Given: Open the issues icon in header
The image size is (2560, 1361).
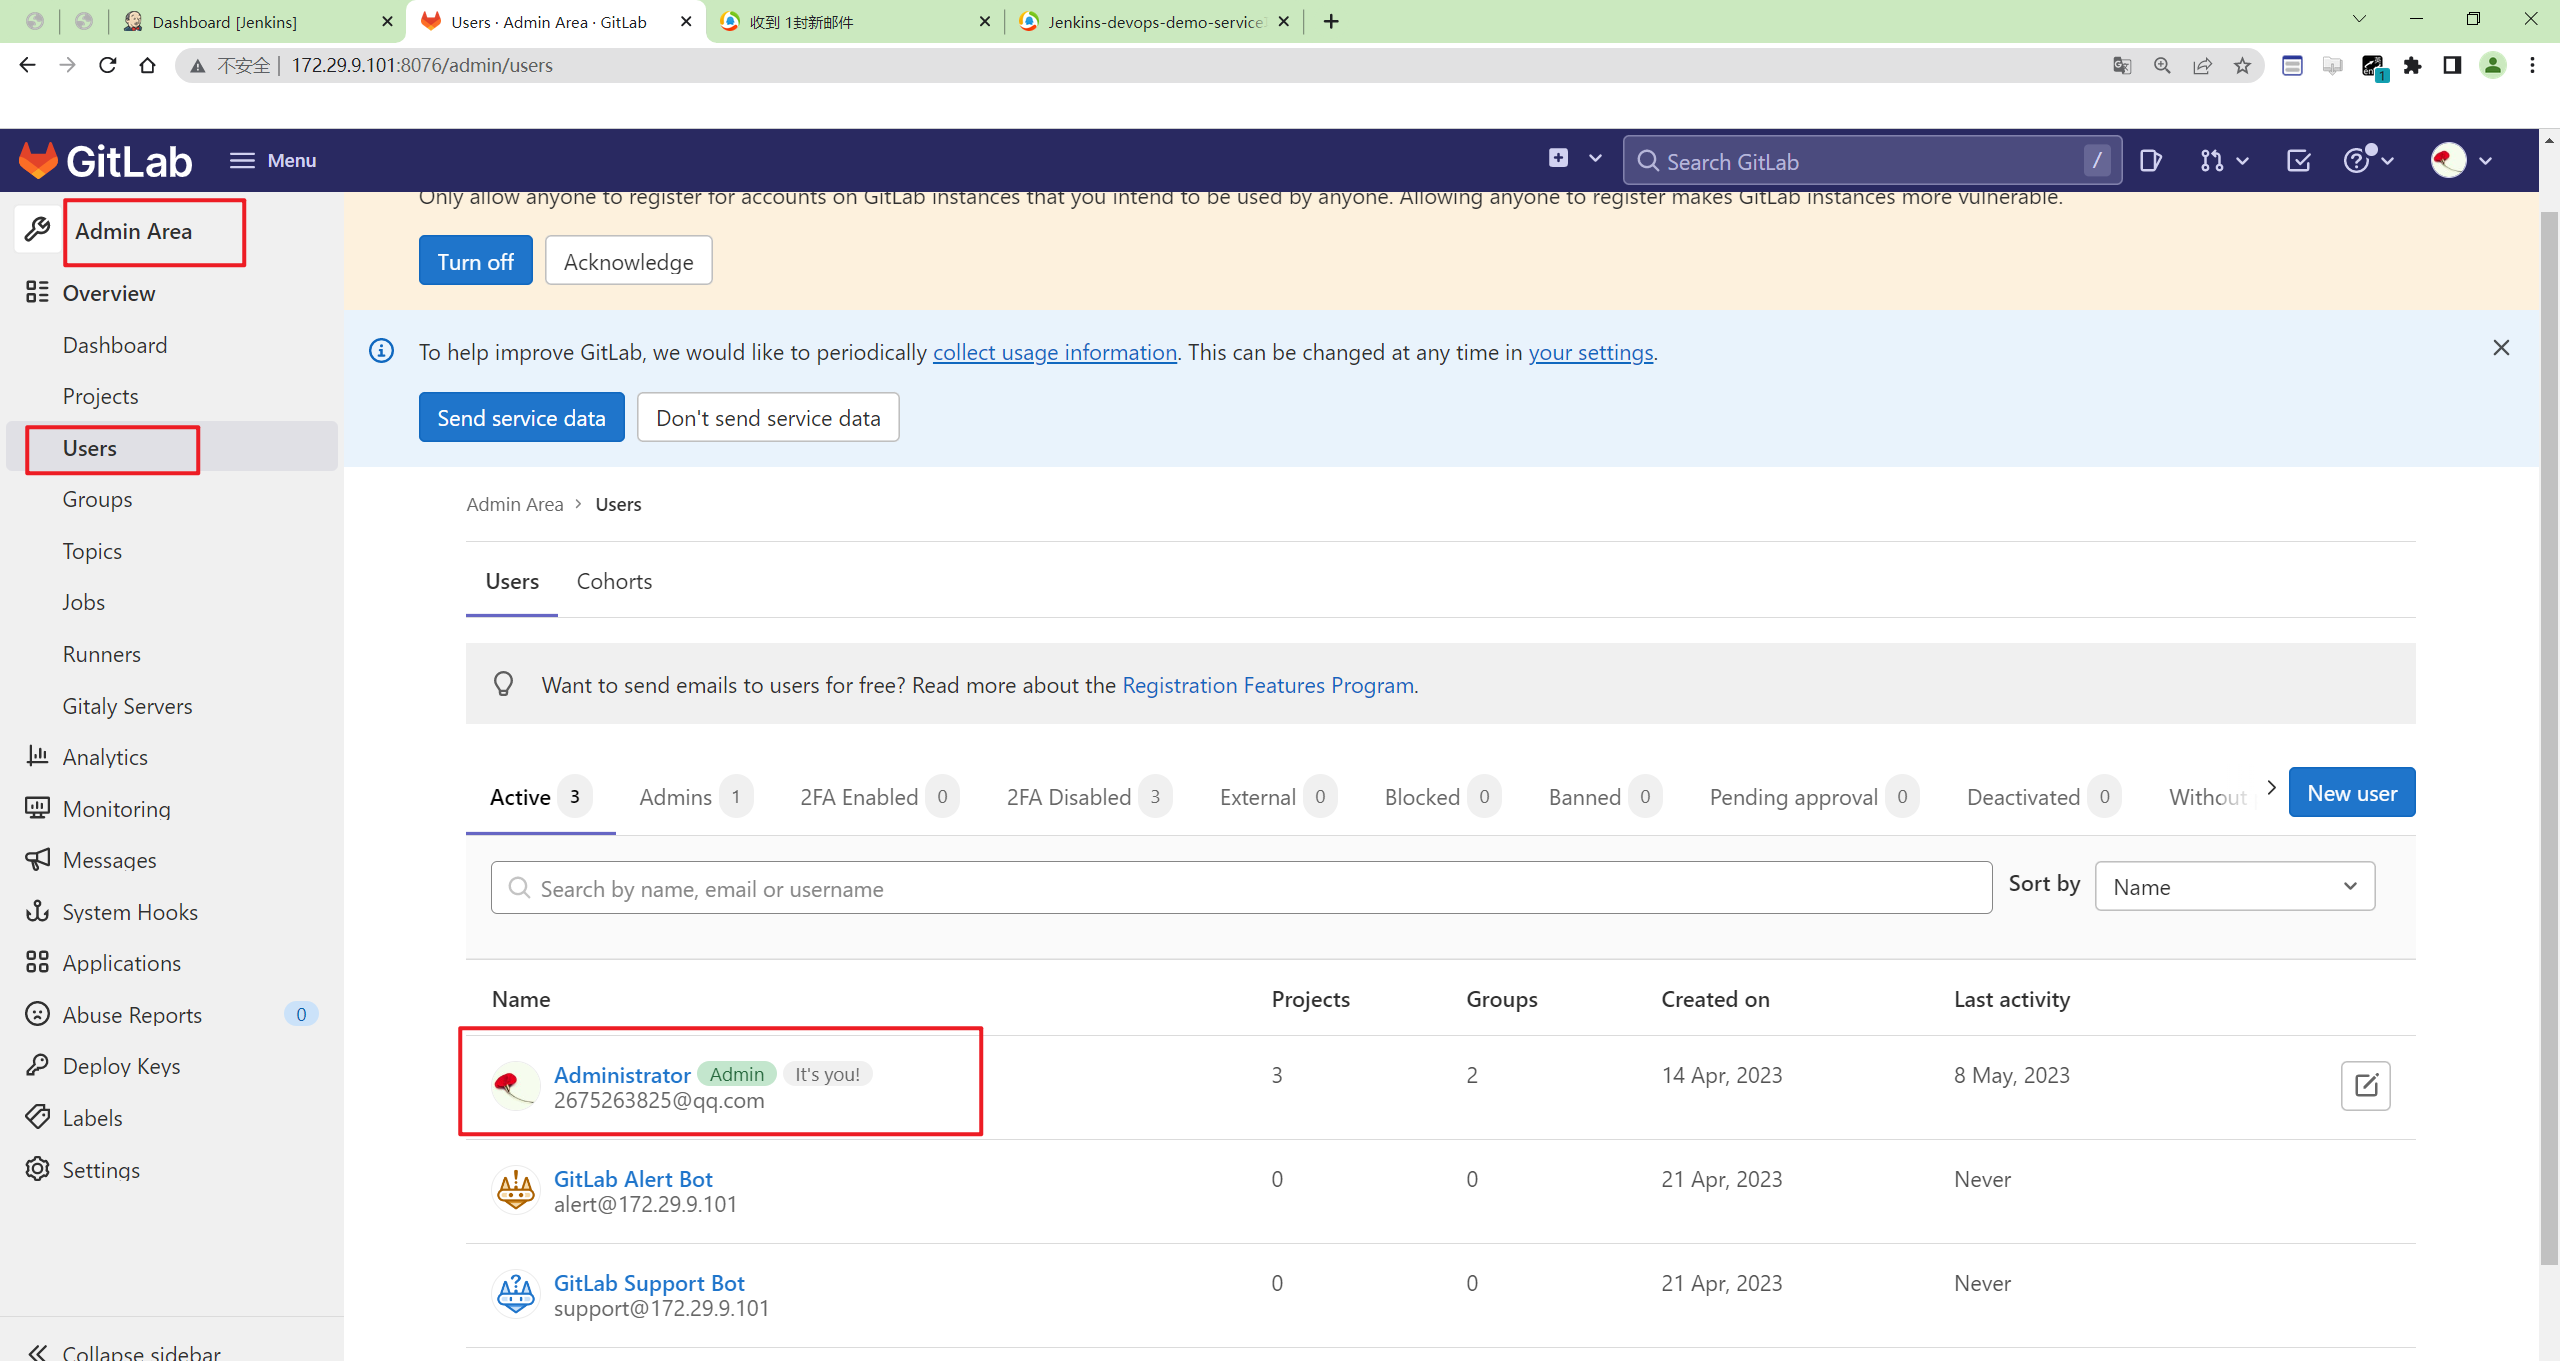Looking at the screenshot, I should [2151, 160].
